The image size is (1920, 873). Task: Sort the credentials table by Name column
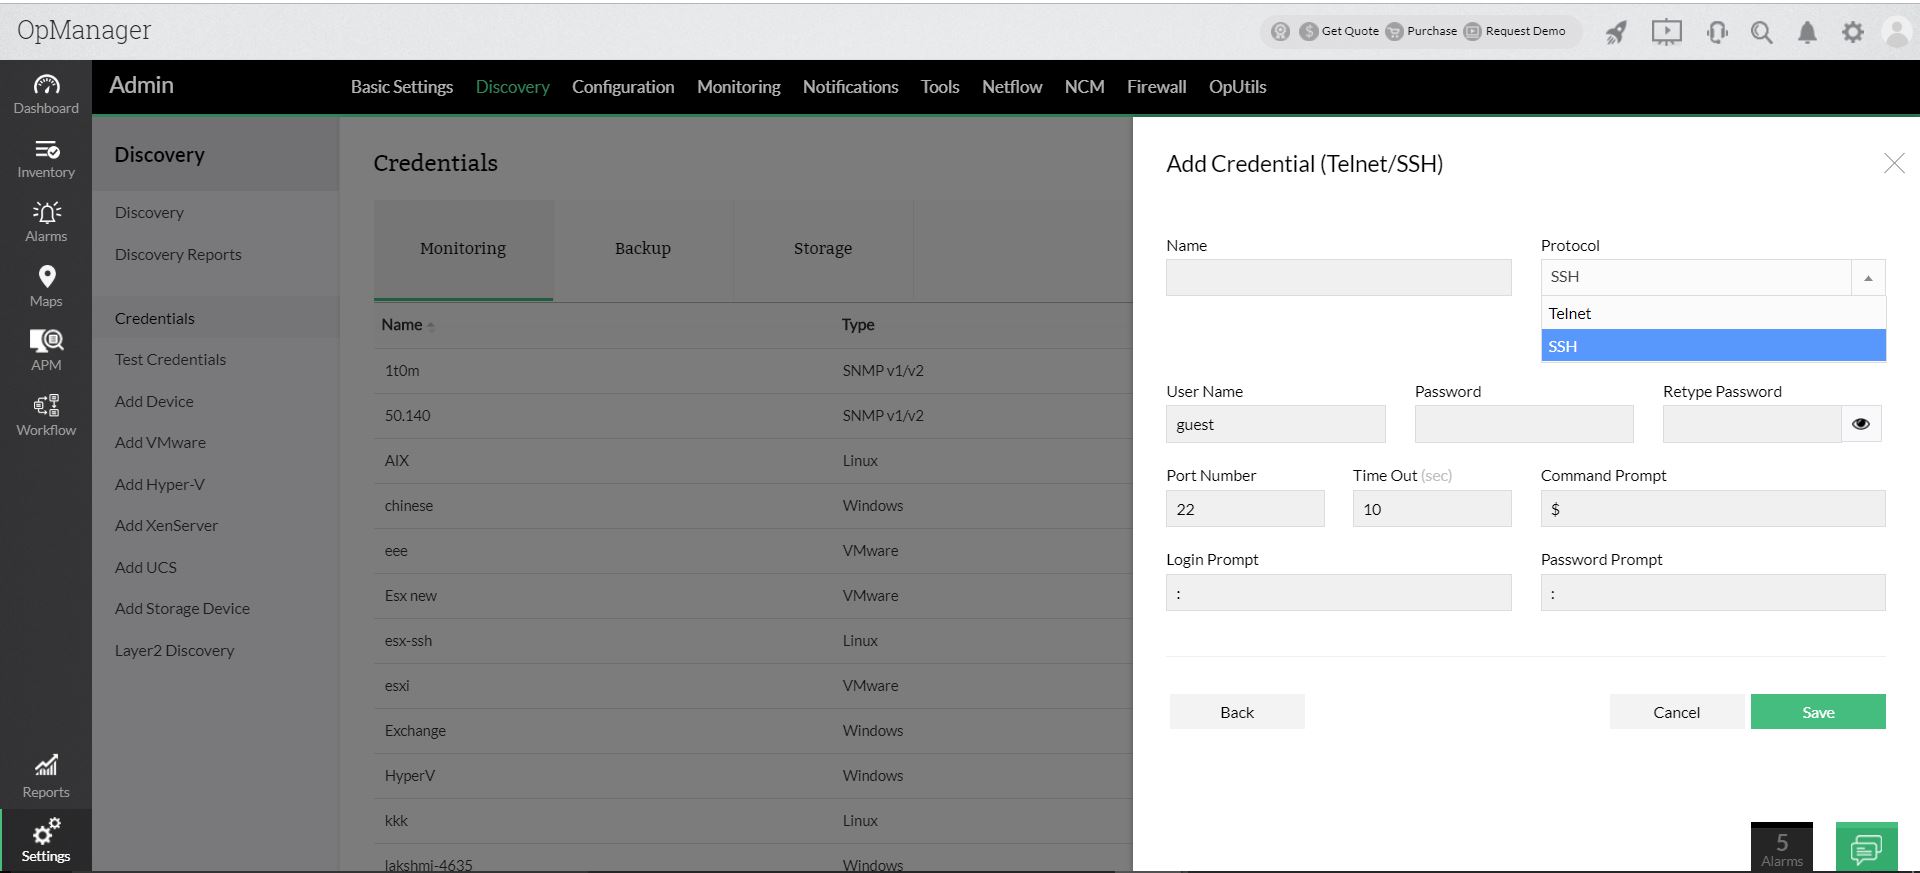tap(402, 325)
